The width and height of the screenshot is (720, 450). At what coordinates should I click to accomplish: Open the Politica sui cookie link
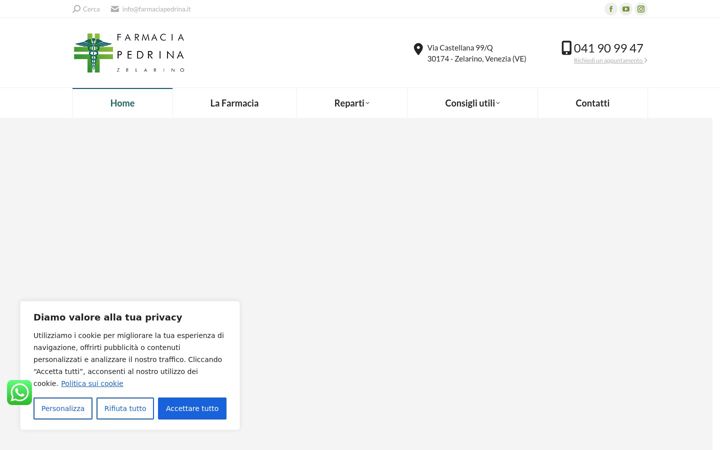pos(92,383)
